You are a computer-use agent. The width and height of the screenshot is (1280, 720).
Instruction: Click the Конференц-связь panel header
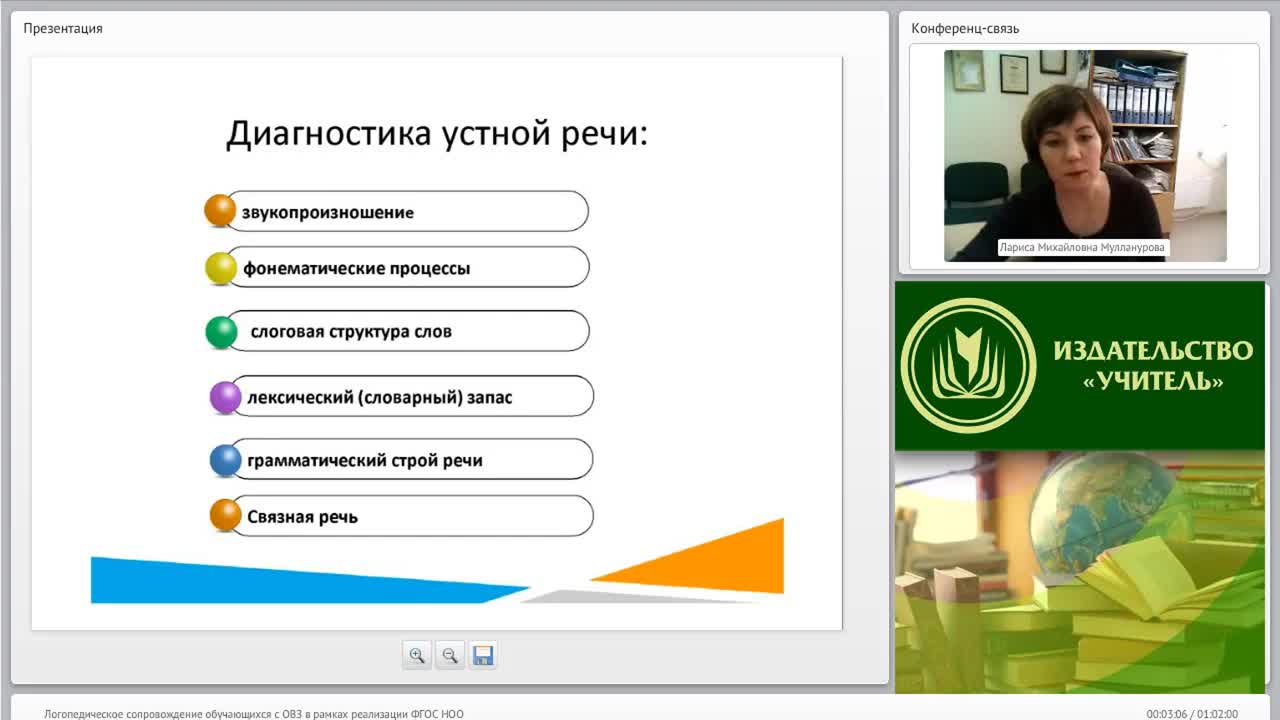[x=965, y=28]
